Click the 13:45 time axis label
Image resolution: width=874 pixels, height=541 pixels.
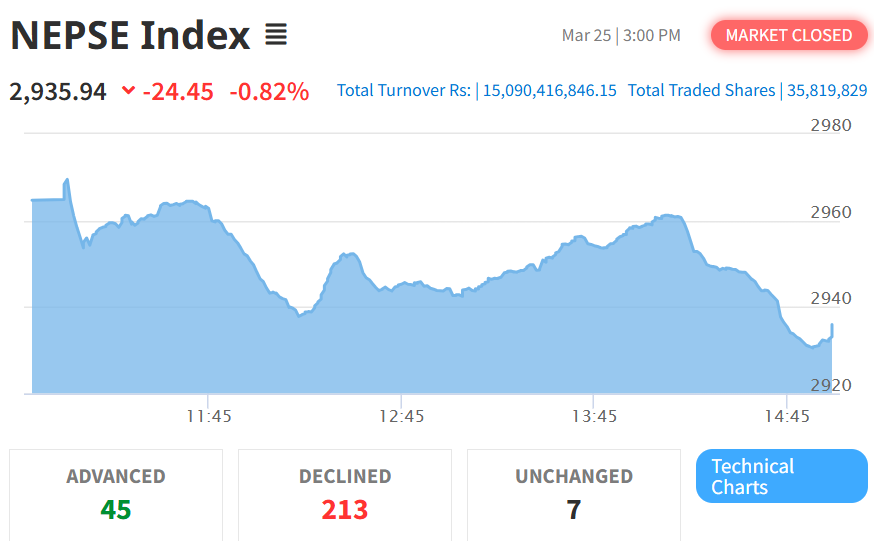(593, 415)
